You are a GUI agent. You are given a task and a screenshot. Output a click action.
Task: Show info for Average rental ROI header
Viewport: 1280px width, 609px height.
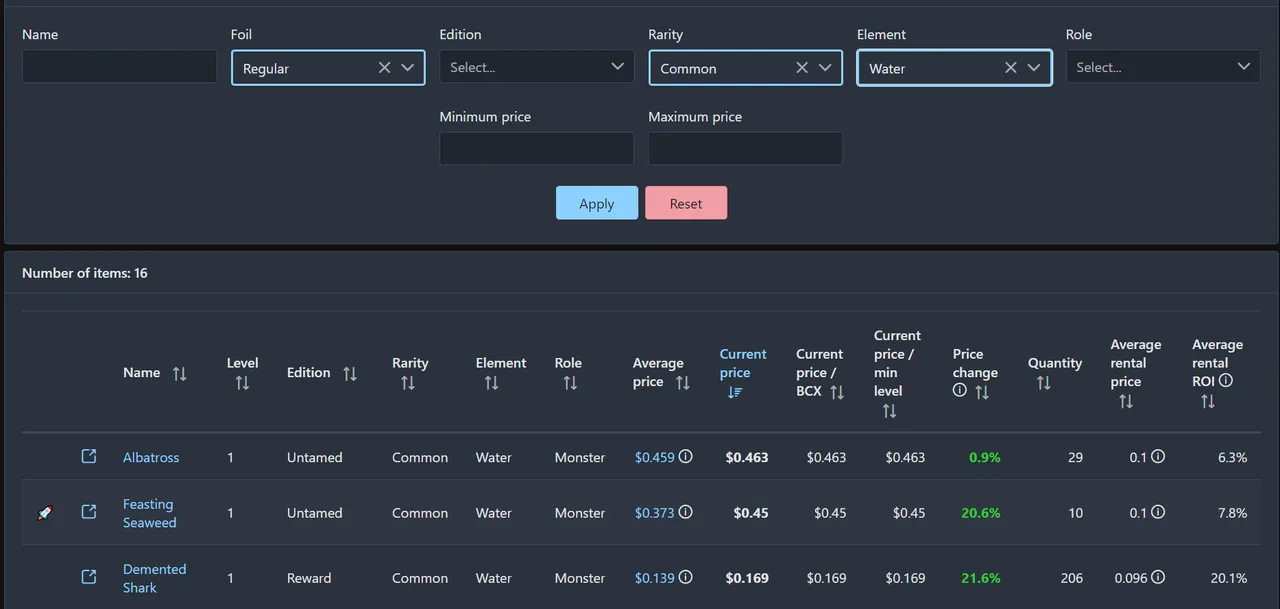tap(1226, 381)
